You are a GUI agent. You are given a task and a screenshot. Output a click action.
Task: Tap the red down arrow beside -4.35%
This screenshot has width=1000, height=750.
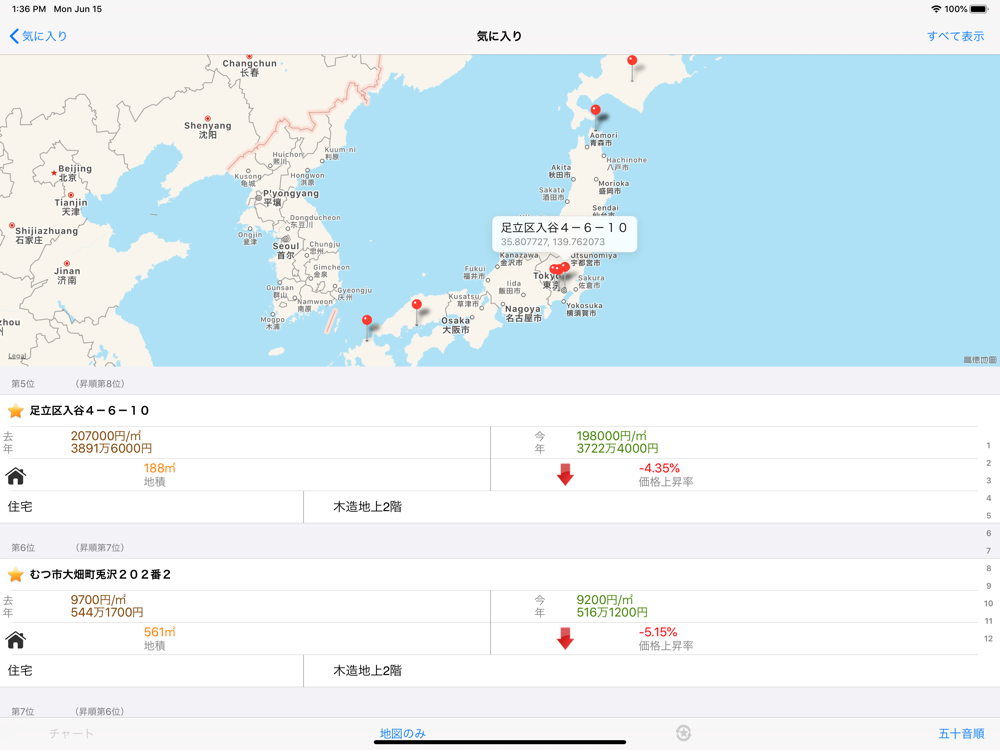coord(565,474)
